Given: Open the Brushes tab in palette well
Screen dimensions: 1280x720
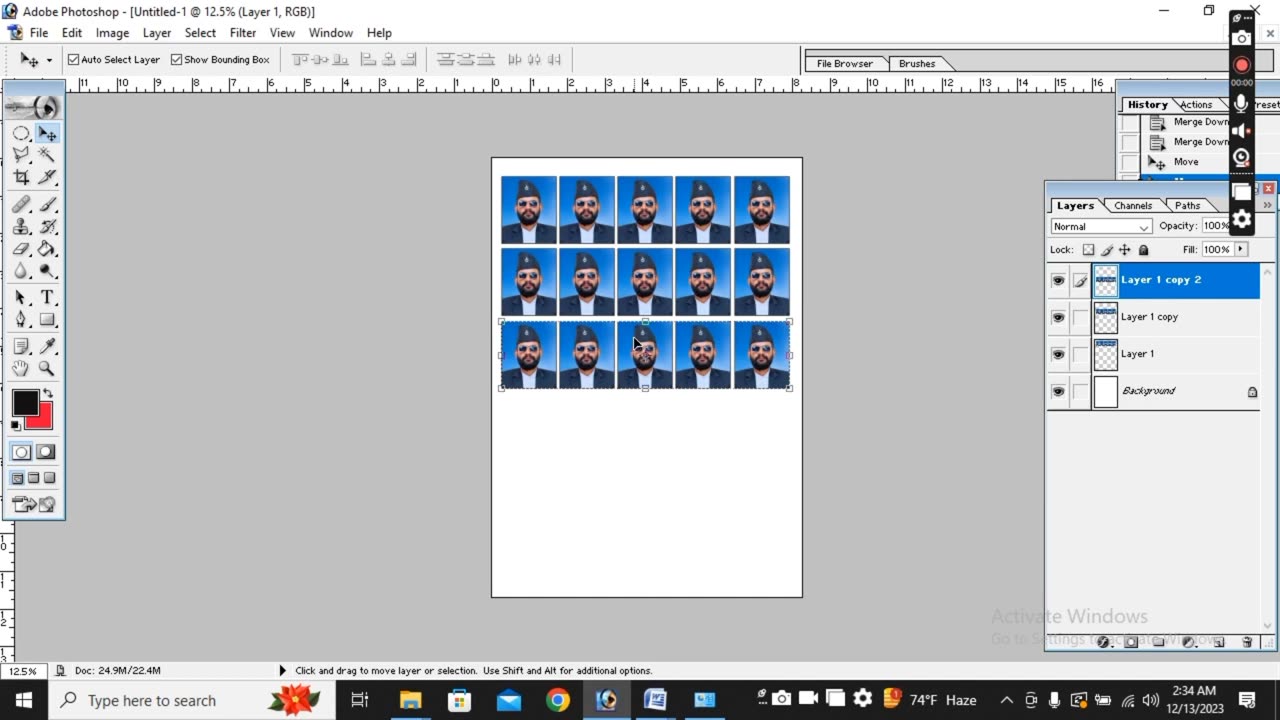Looking at the screenshot, I should [x=917, y=64].
